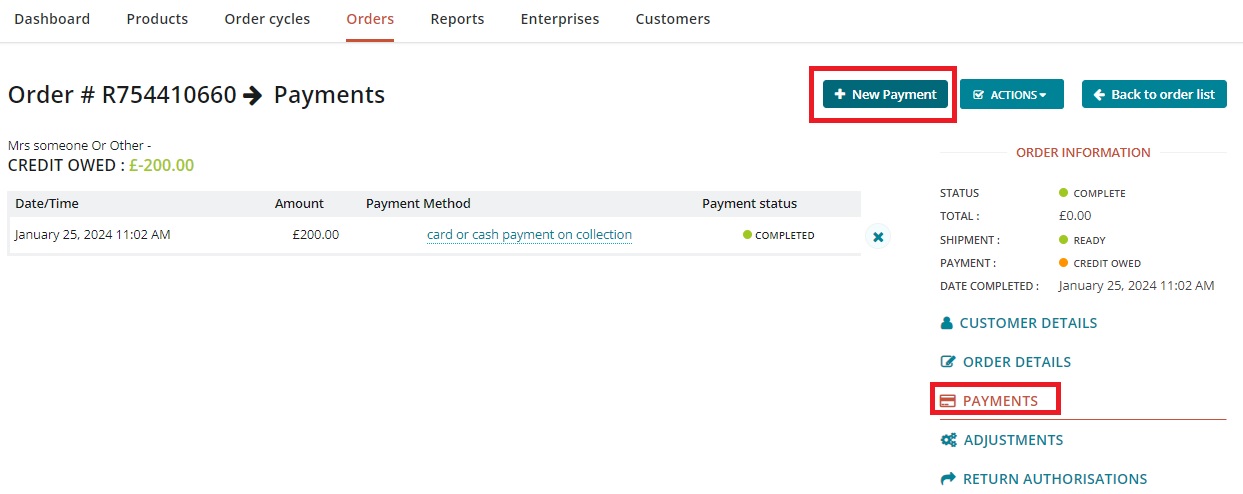Expand the Actions dropdown
Viewport: 1243px width, 494px height.
tap(1011, 95)
